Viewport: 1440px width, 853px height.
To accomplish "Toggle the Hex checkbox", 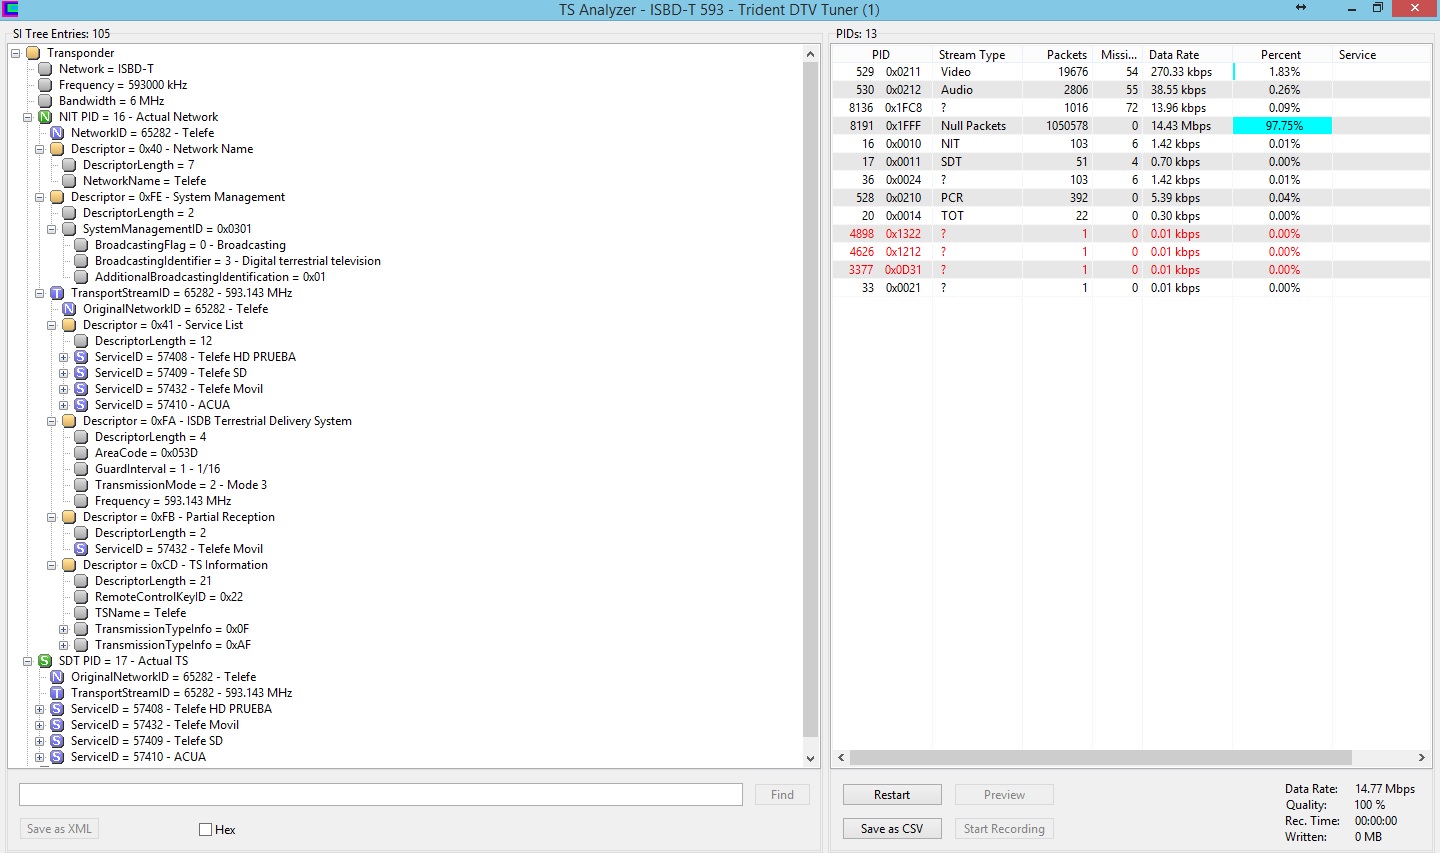I will click(205, 829).
